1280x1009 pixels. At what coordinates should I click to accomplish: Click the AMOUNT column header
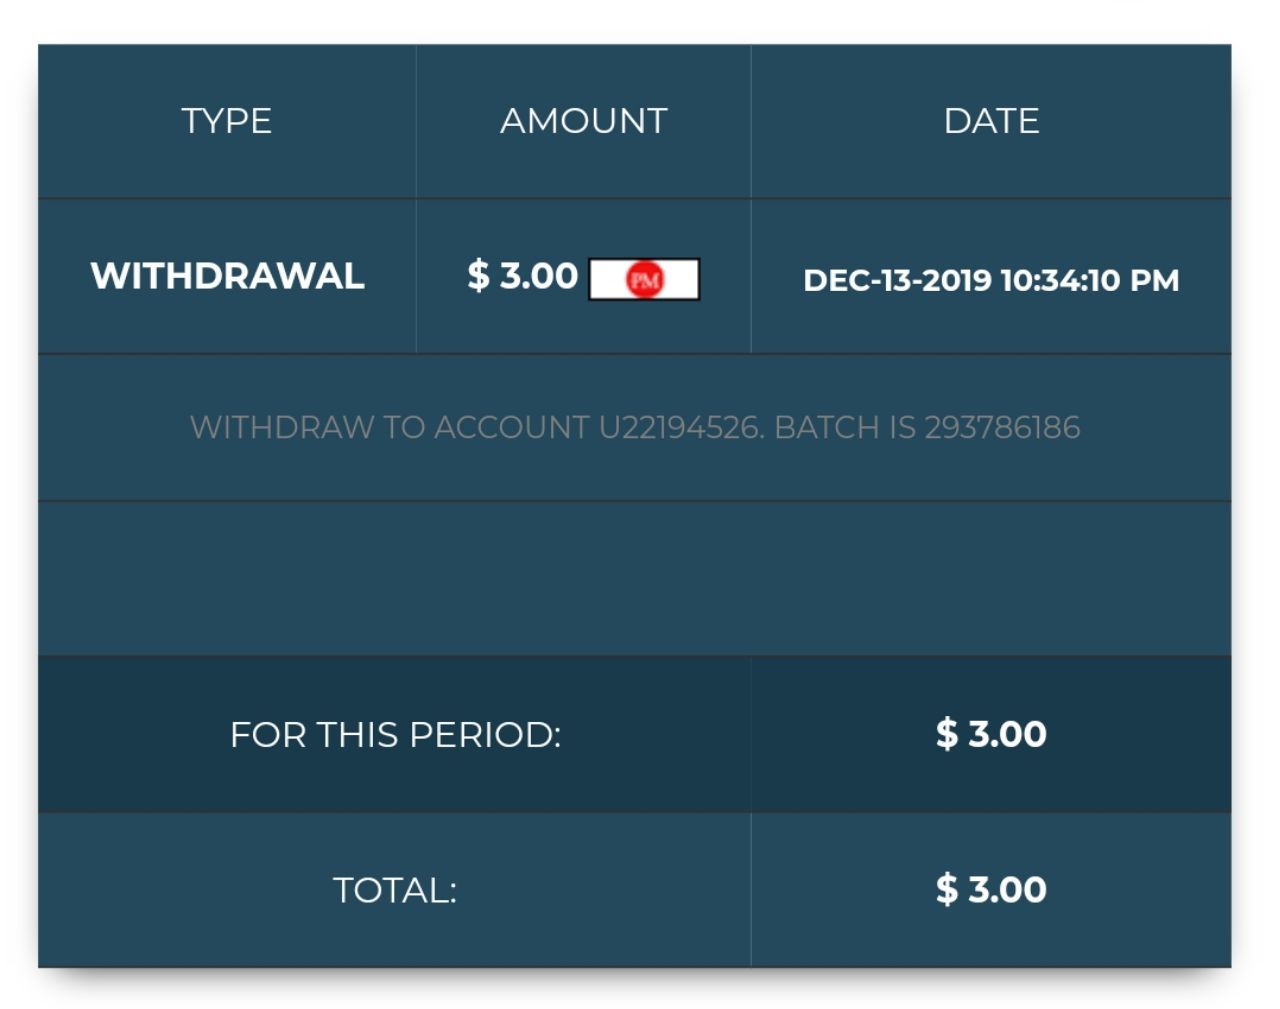[584, 121]
